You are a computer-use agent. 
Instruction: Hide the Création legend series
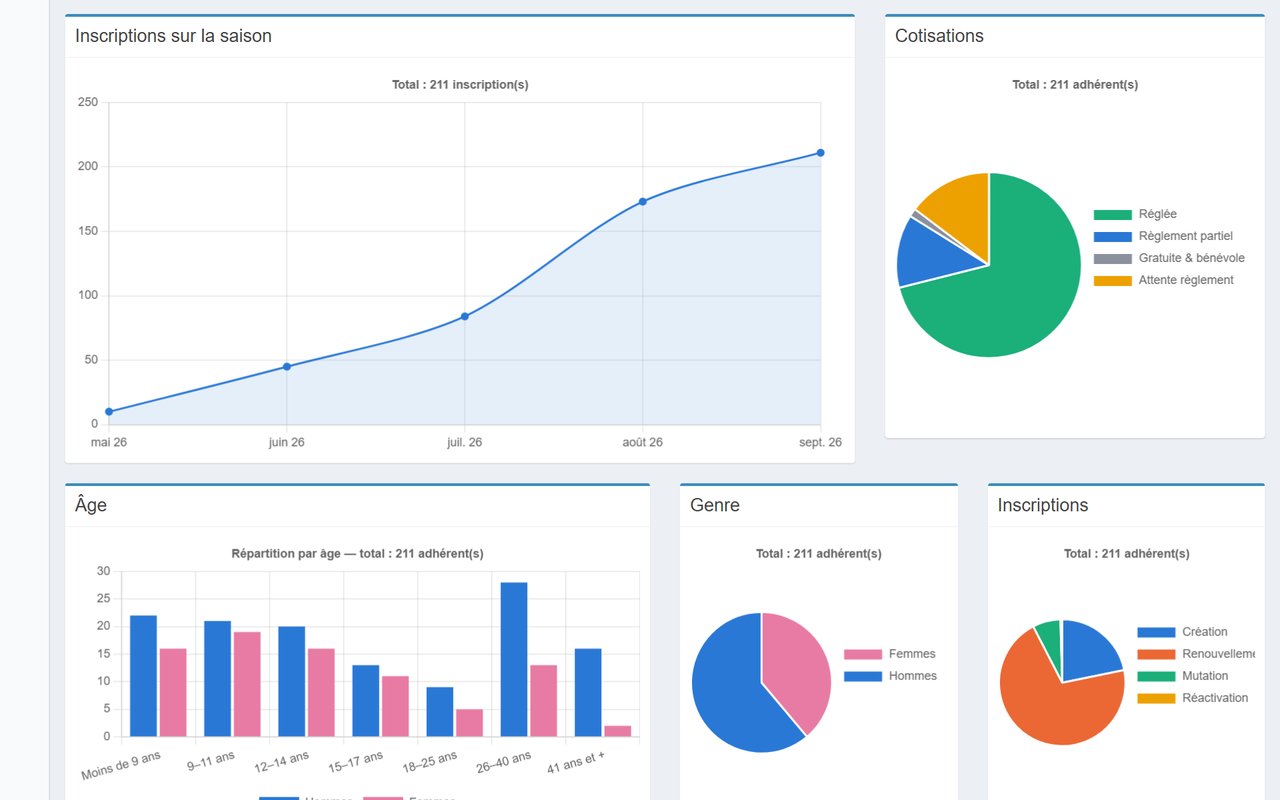click(x=1182, y=632)
